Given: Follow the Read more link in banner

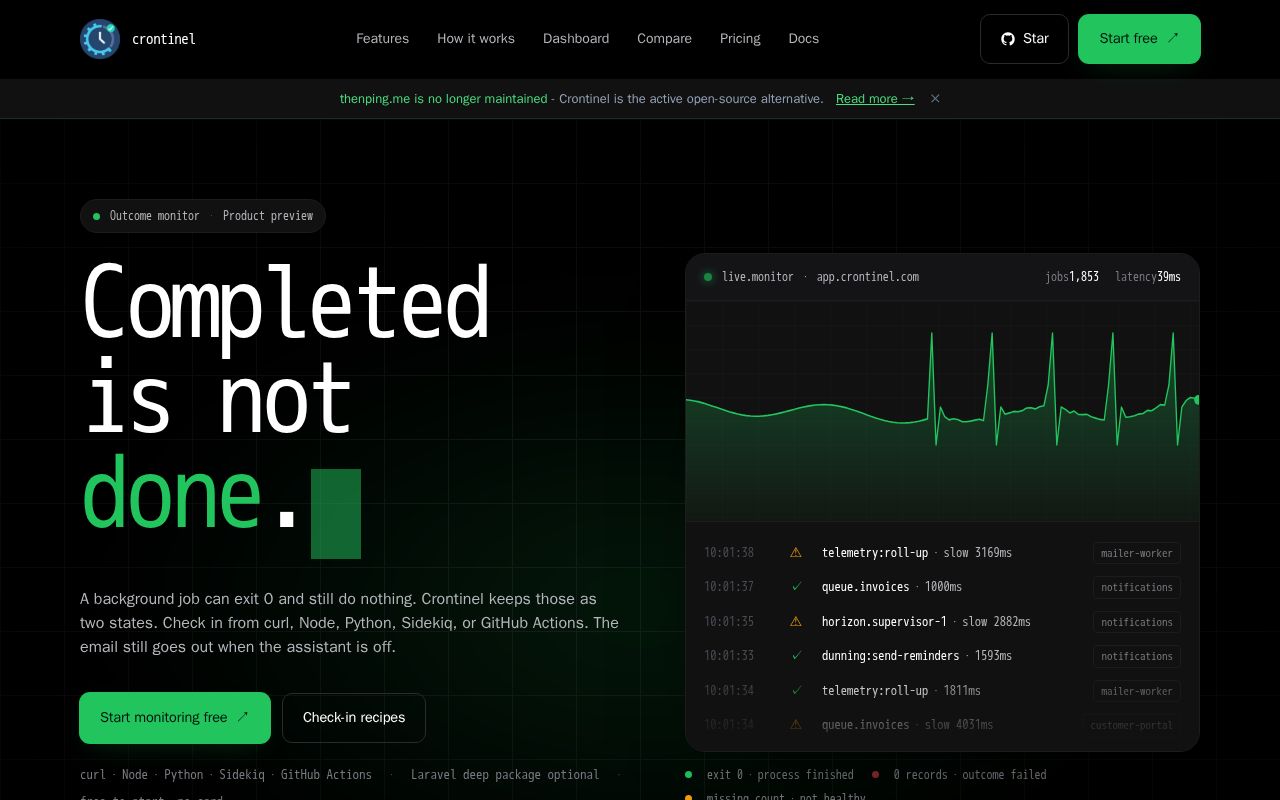Looking at the screenshot, I should click(x=875, y=98).
